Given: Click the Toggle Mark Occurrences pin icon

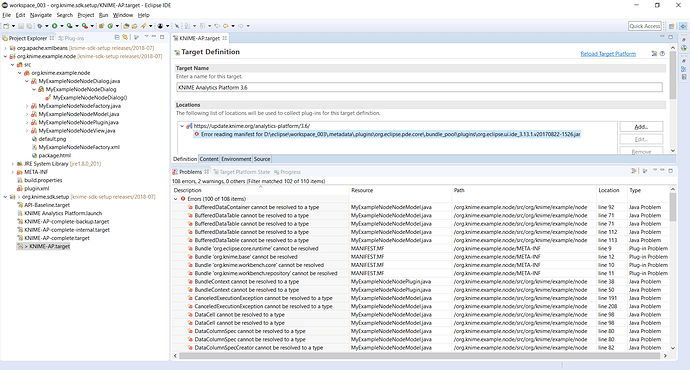Looking at the screenshot, I should 177,26.
